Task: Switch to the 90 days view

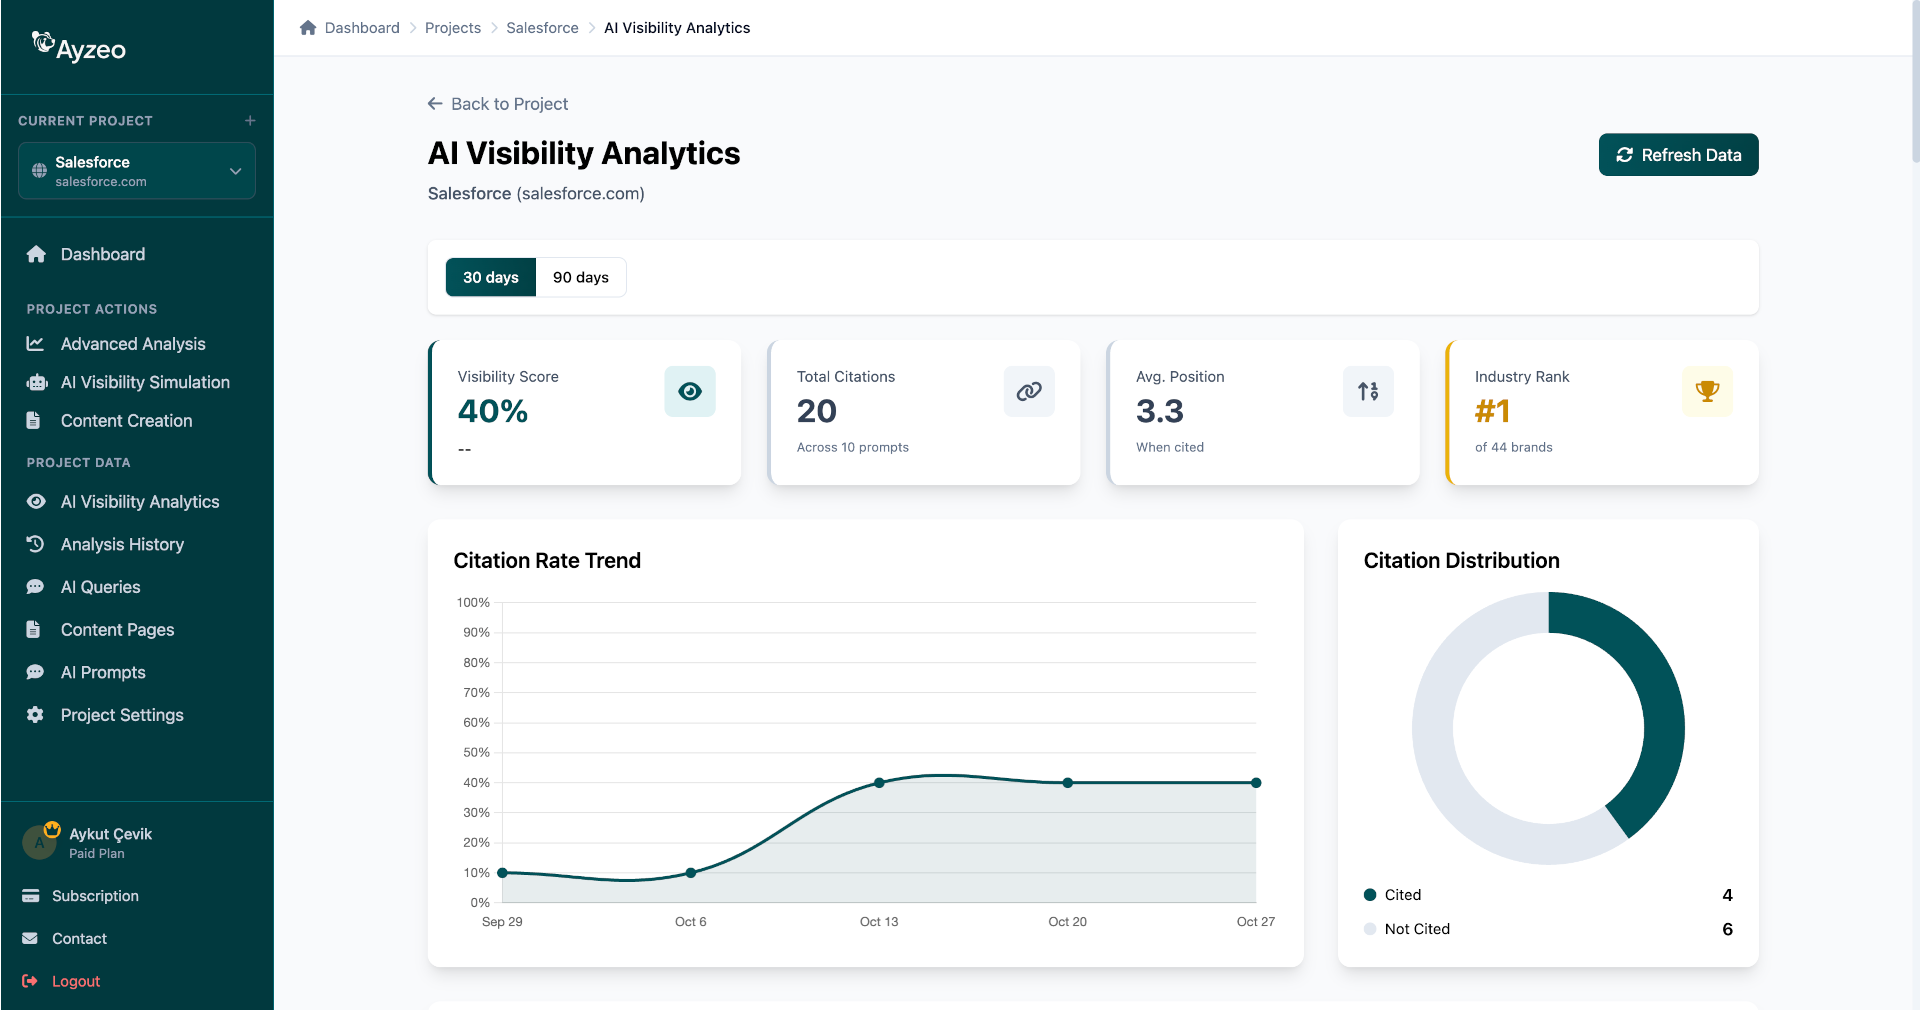Action: 581,277
